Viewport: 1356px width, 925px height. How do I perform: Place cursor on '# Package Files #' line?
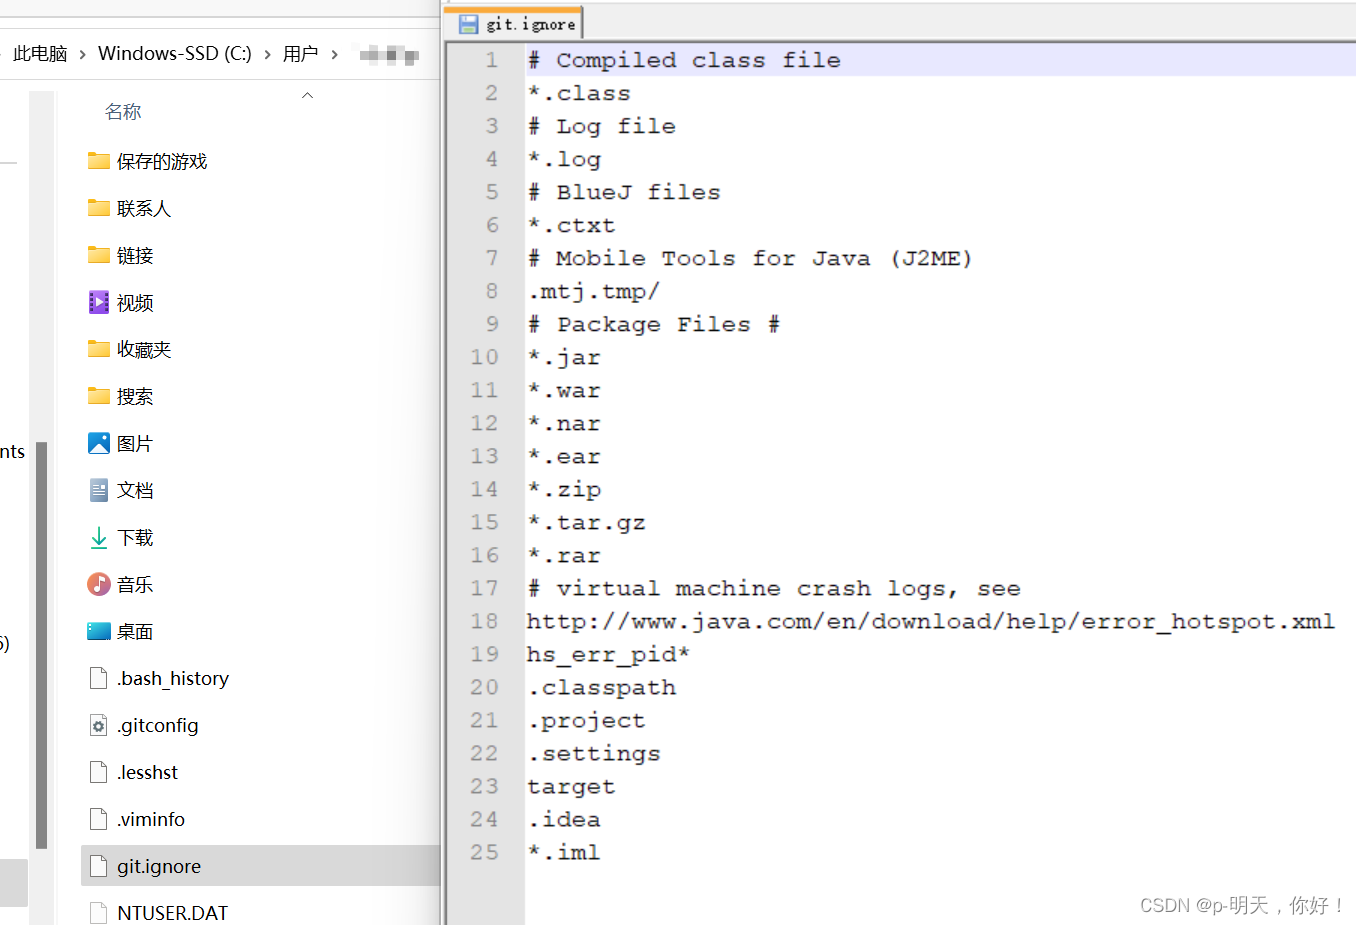[x=654, y=324]
